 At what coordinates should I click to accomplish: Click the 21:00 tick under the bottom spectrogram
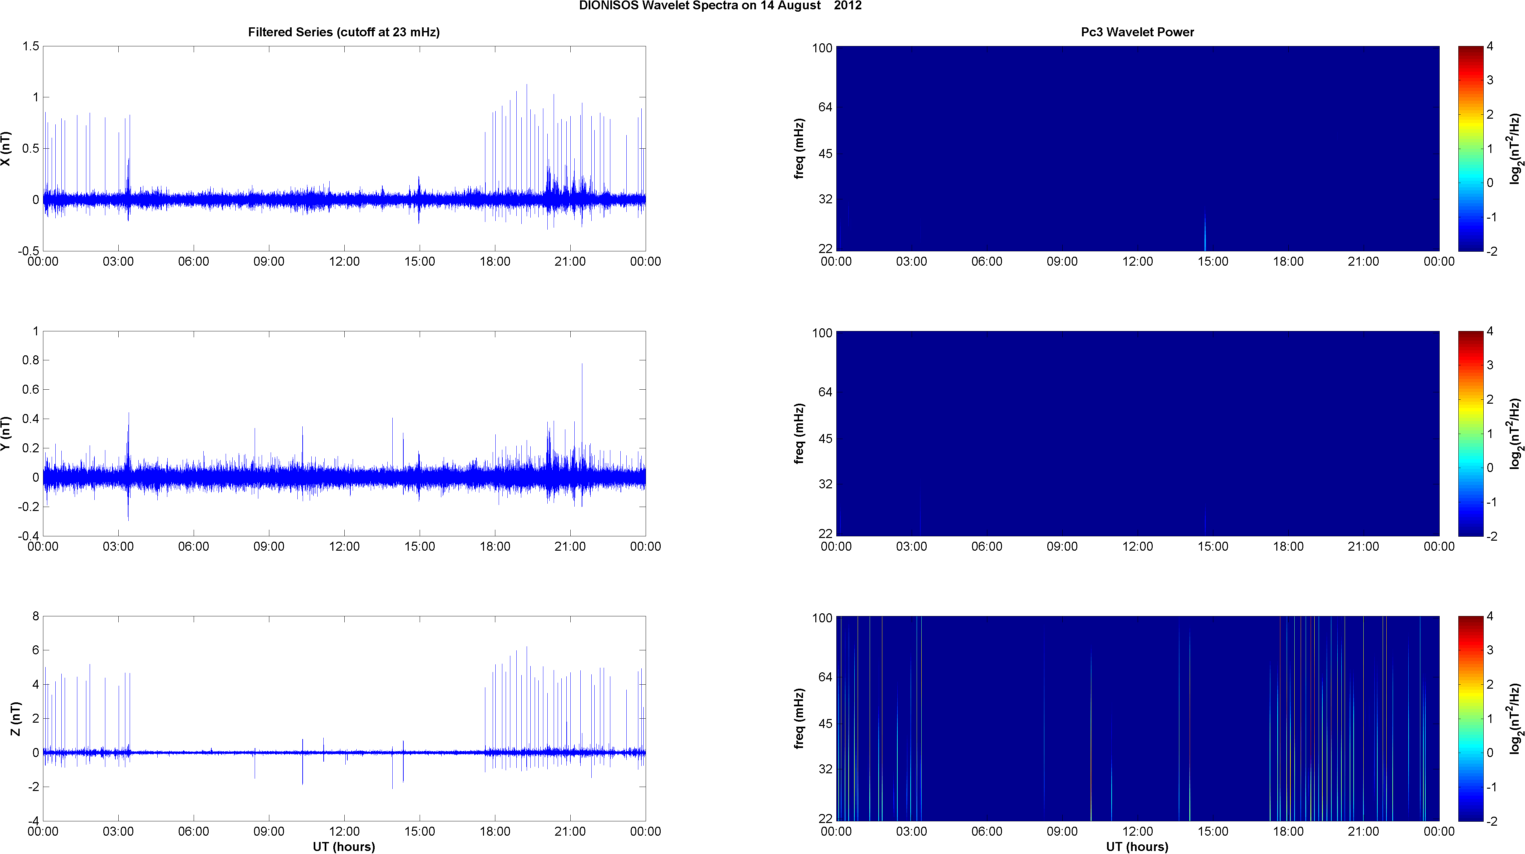[x=1363, y=832]
